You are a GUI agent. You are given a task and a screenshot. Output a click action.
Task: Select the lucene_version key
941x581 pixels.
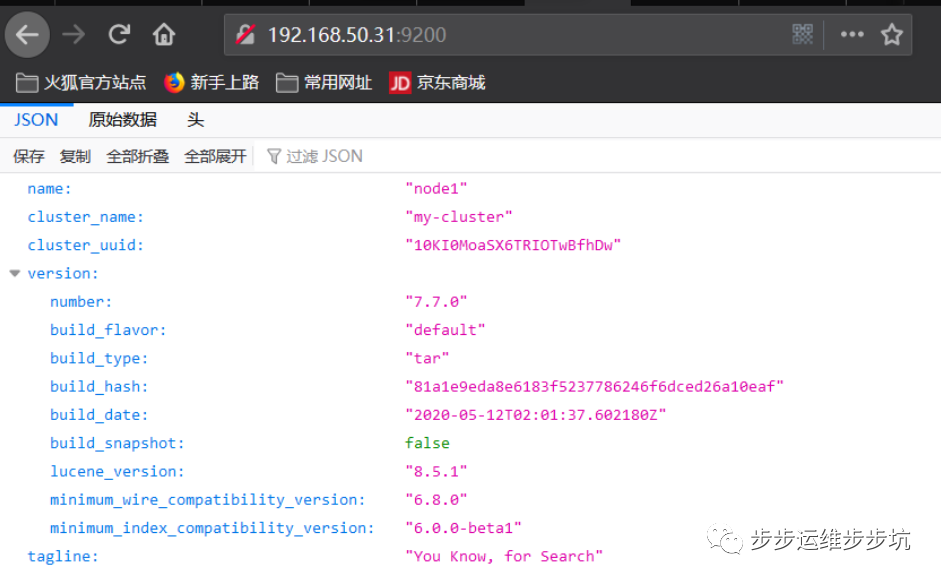coord(117,471)
